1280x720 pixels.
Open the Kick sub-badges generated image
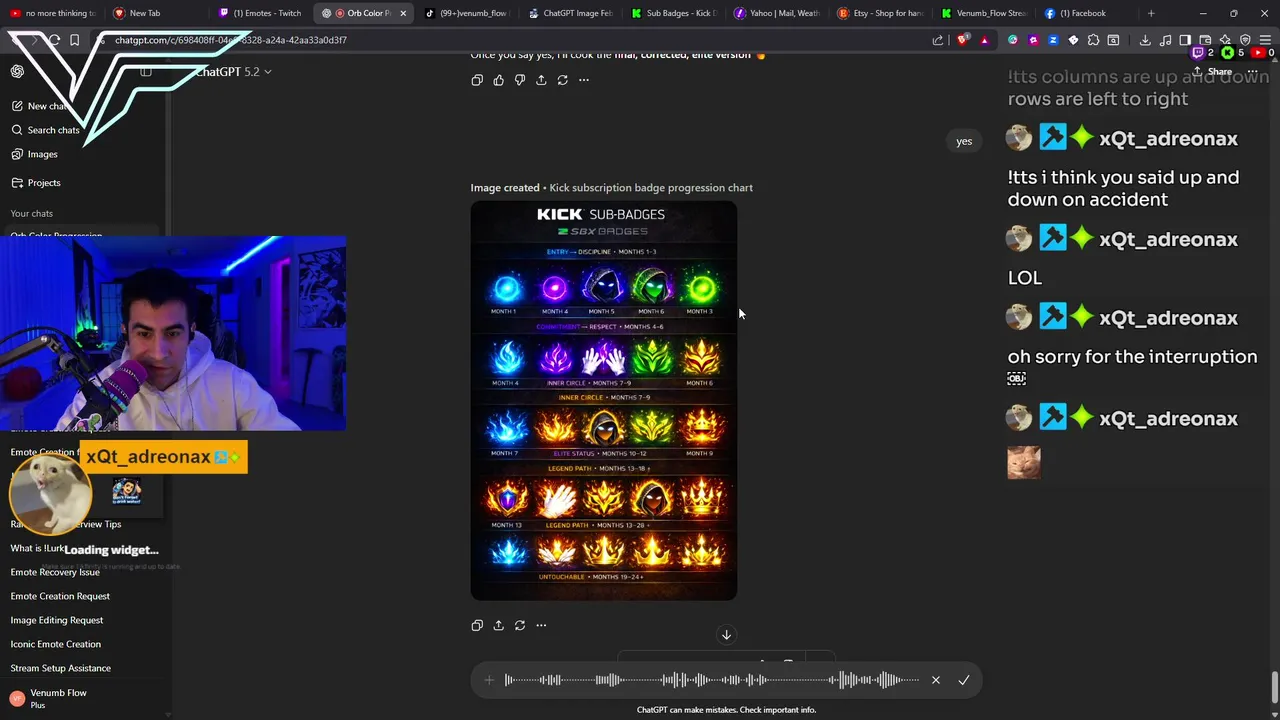pyautogui.click(x=604, y=400)
